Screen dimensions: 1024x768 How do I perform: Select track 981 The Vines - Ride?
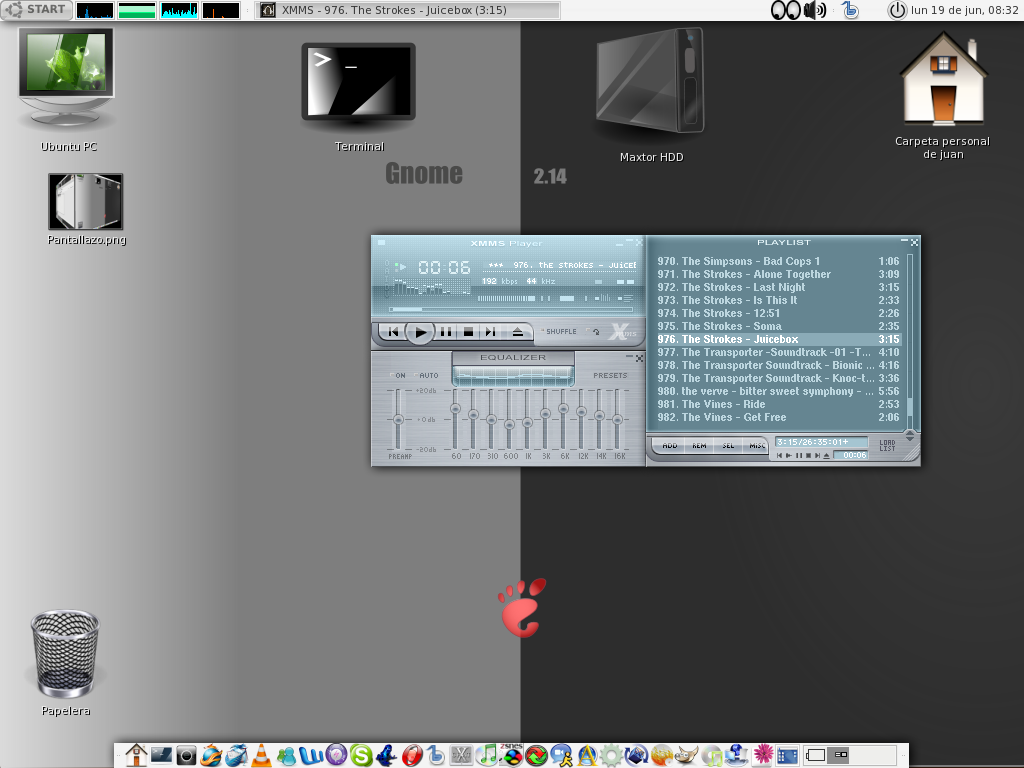778,404
